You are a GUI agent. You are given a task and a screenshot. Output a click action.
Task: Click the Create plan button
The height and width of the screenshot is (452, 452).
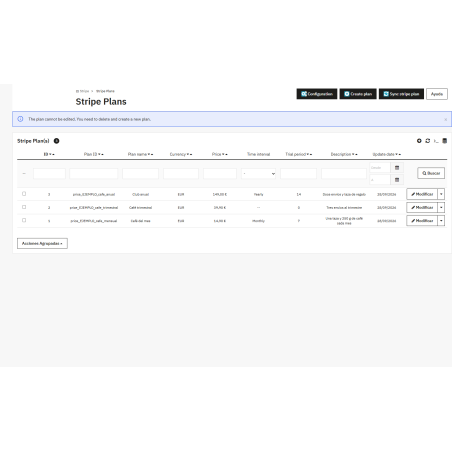point(358,94)
